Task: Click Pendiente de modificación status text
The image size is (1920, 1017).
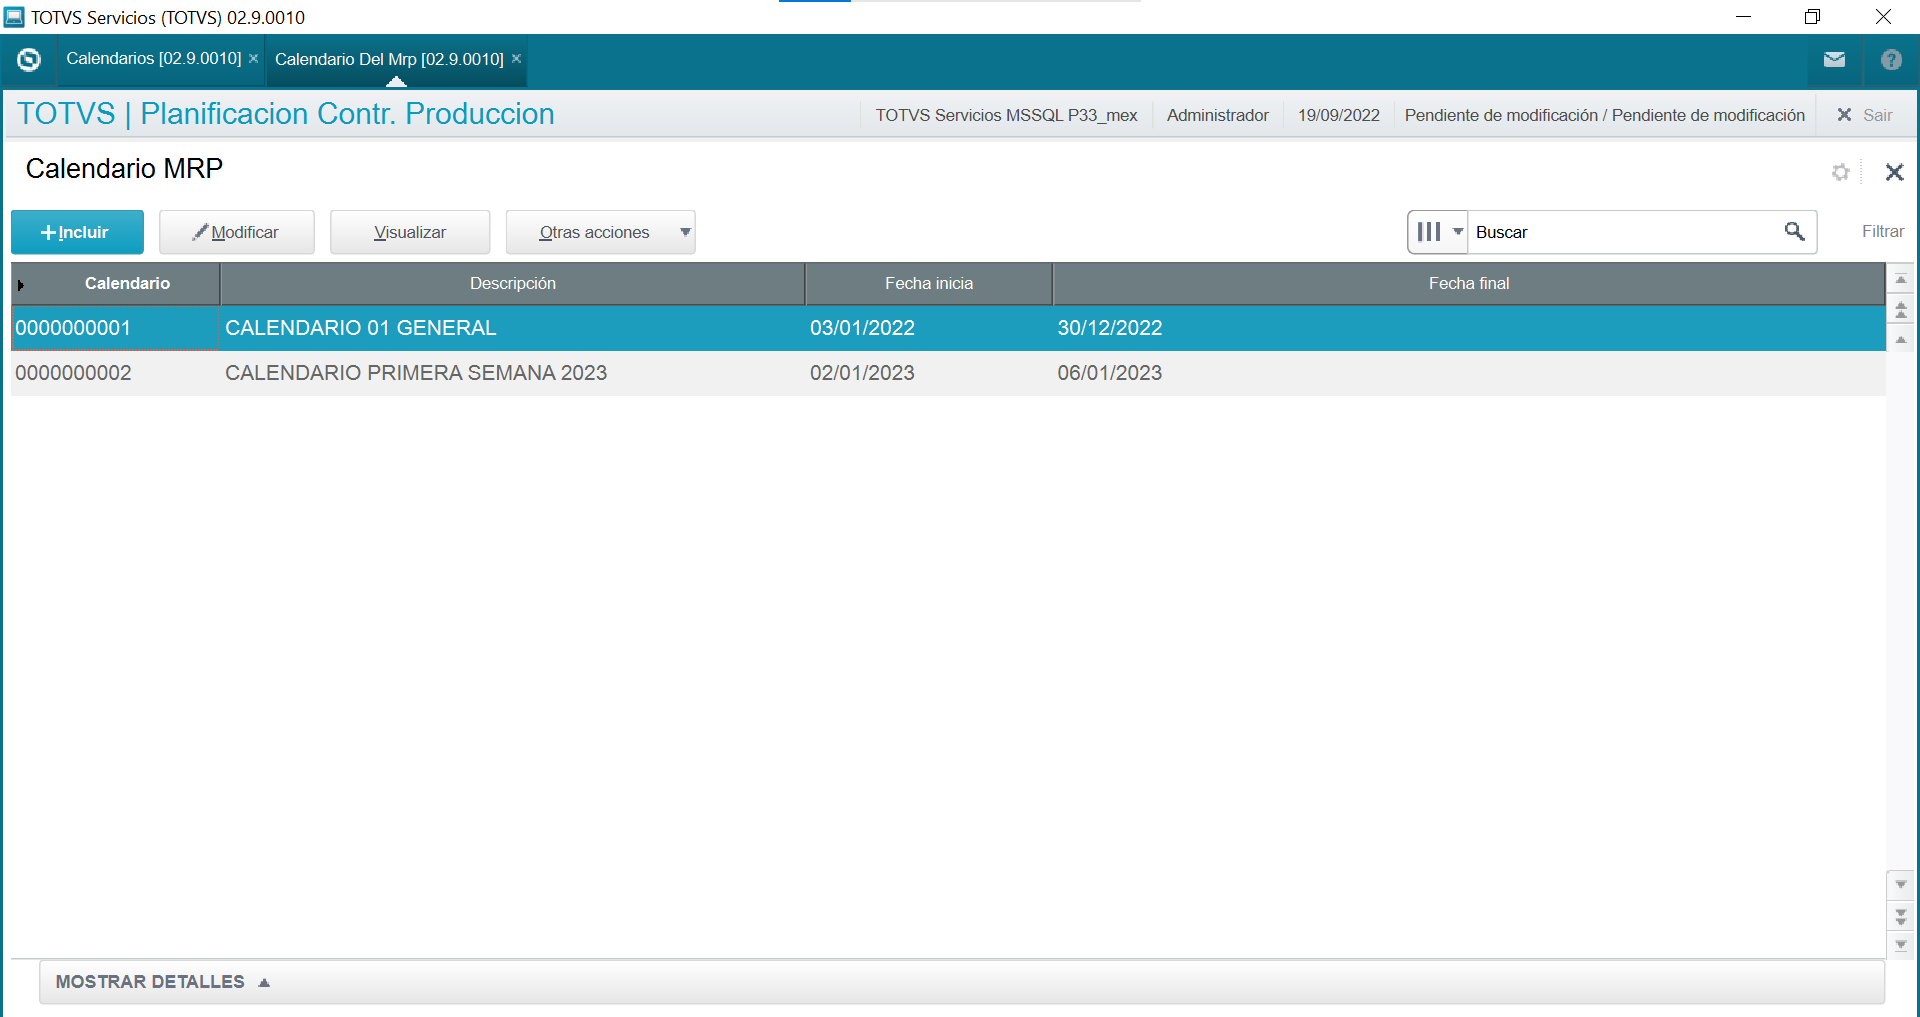Action: pyautogui.click(x=1604, y=115)
